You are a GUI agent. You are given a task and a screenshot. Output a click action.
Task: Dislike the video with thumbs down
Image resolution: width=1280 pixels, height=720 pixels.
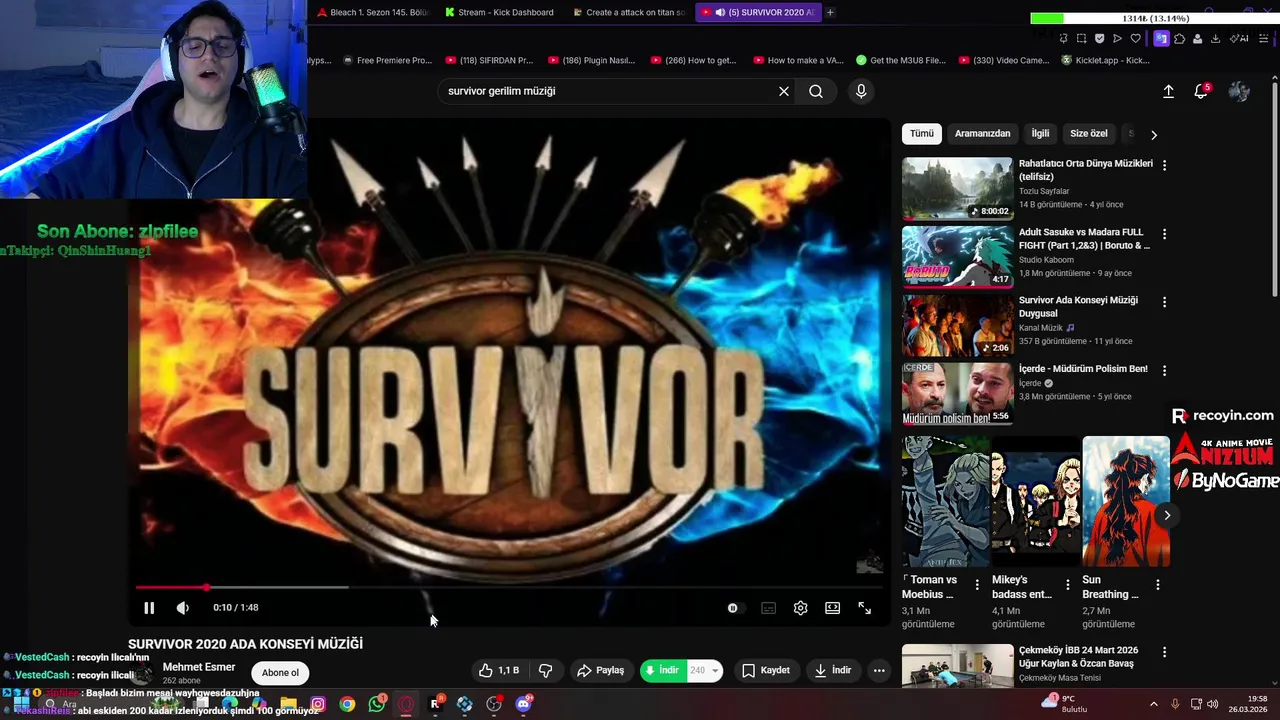pyautogui.click(x=546, y=670)
